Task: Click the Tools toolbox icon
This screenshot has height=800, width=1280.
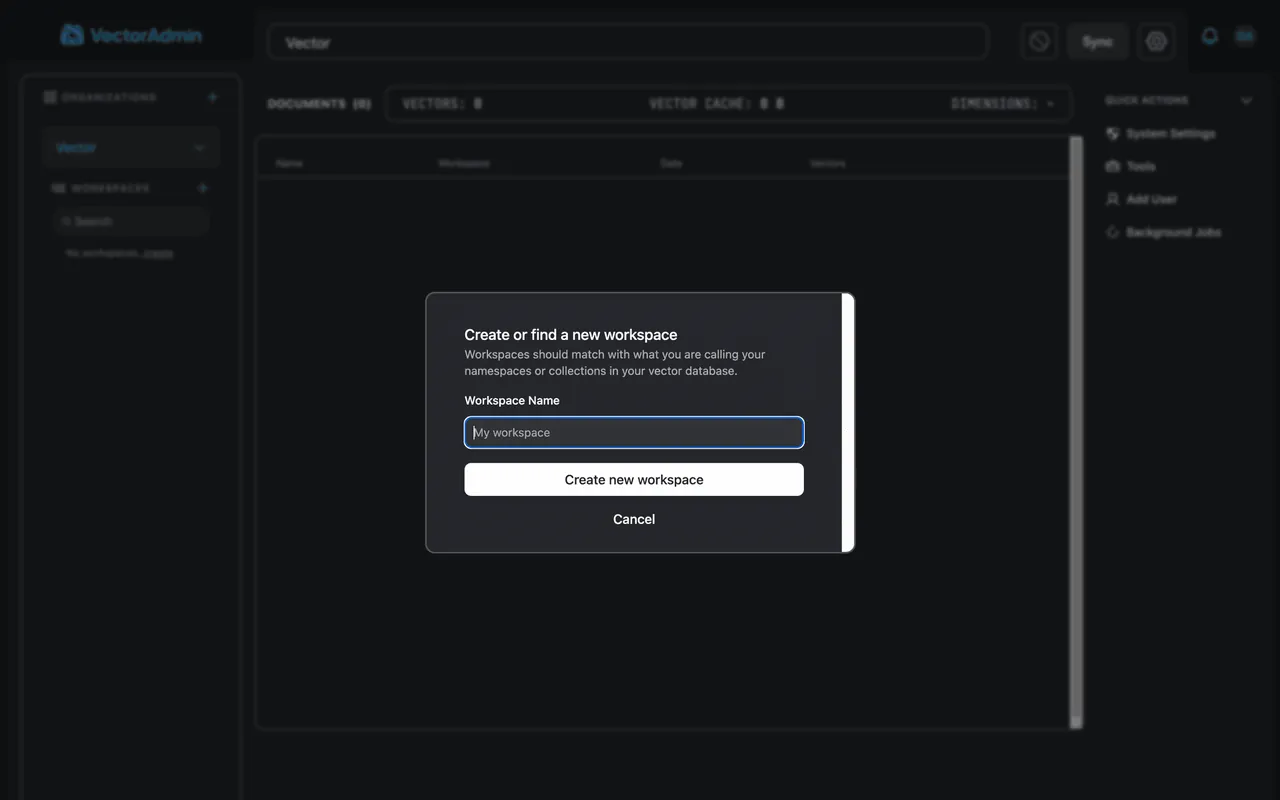Action: pyautogui.click(x=1112, y=166)
